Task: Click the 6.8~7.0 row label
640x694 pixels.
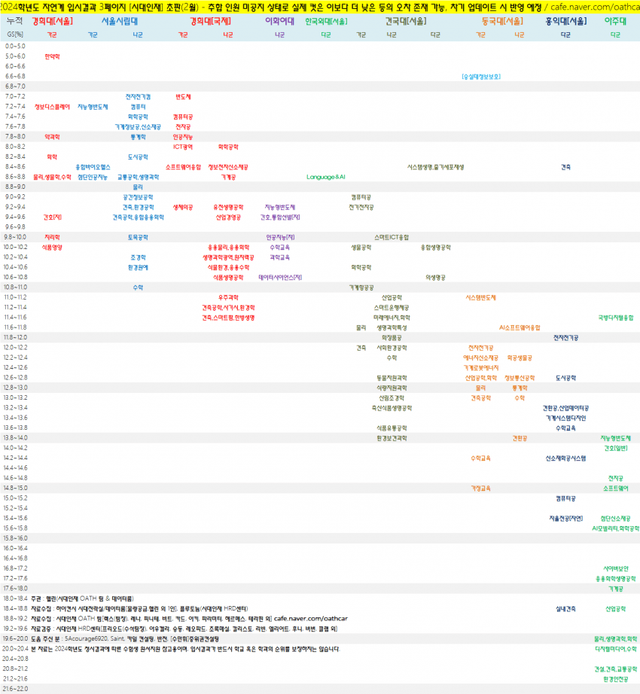Action: click(x=15, y=86)
